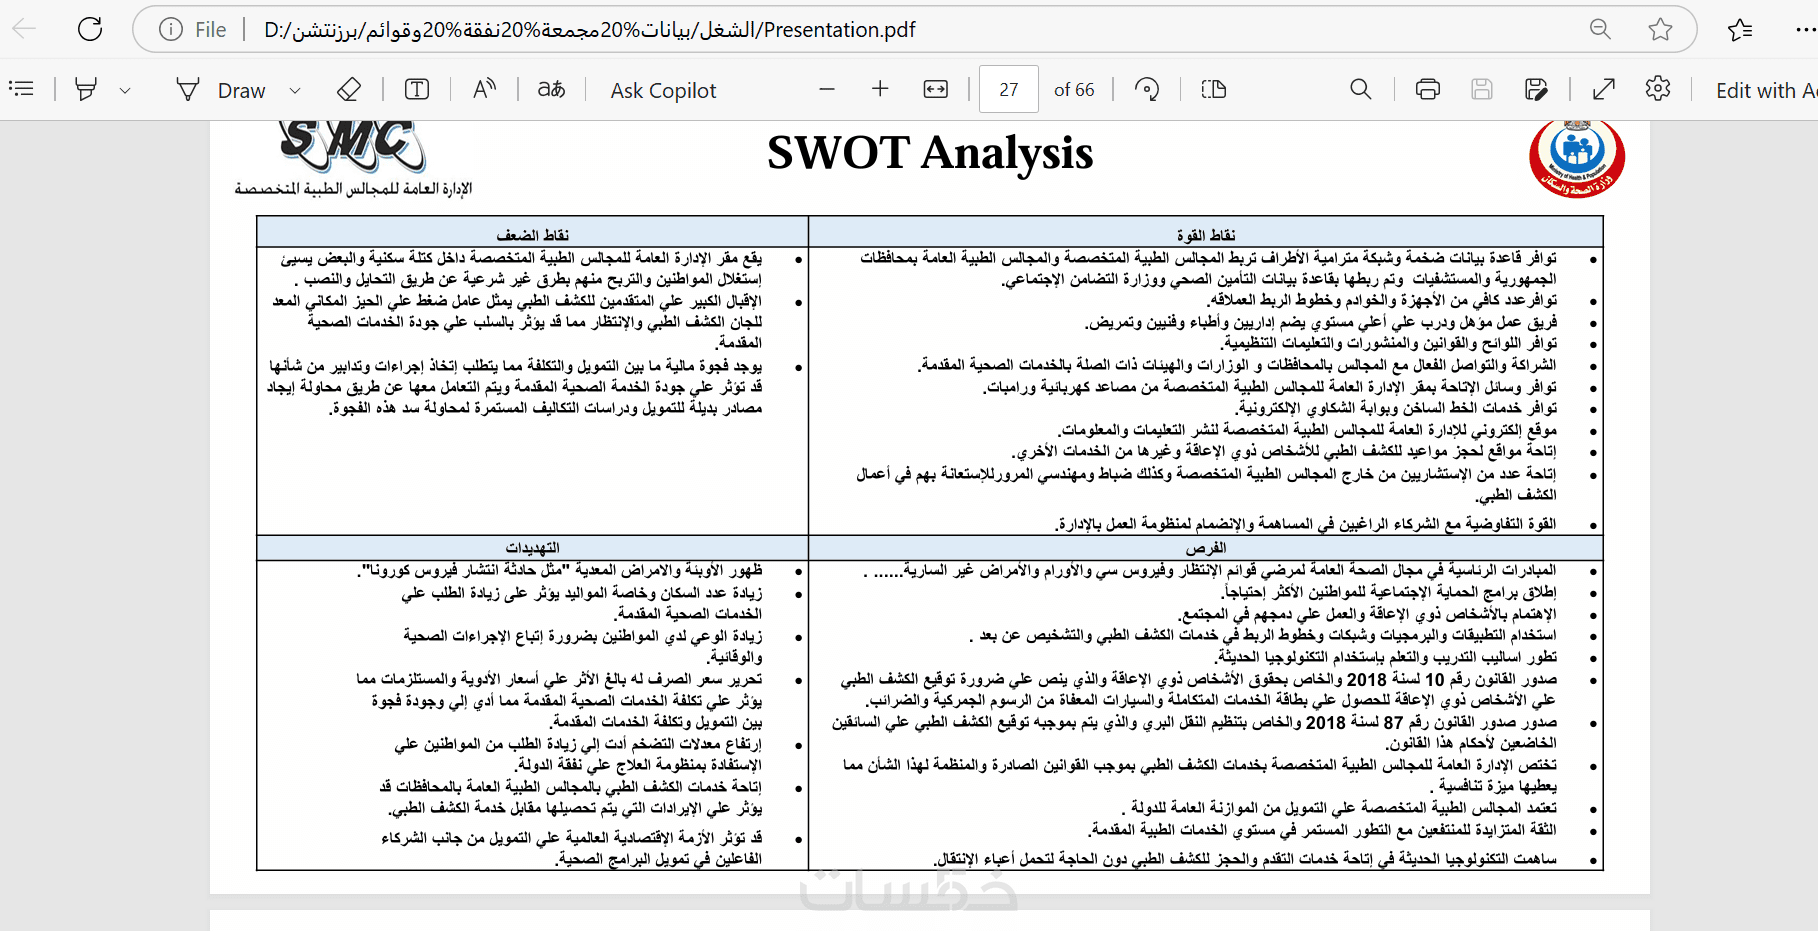Click the الفرص table header
Screen dimensions: 1818x931
point(1206,548)
